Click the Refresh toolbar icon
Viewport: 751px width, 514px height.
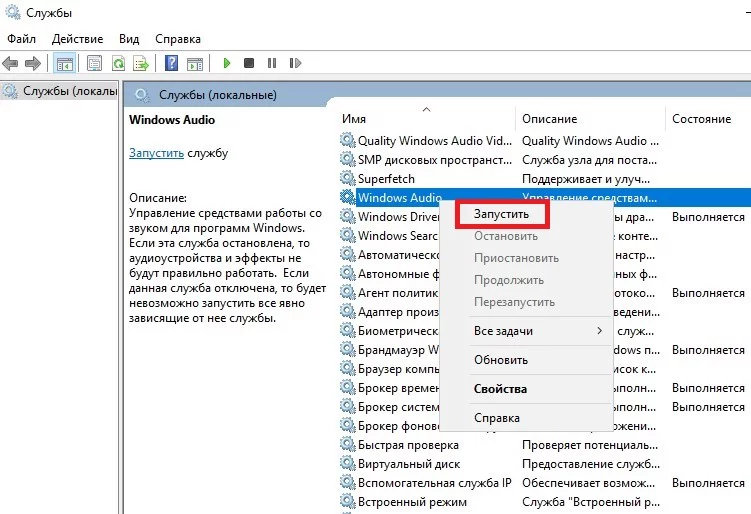118,63
